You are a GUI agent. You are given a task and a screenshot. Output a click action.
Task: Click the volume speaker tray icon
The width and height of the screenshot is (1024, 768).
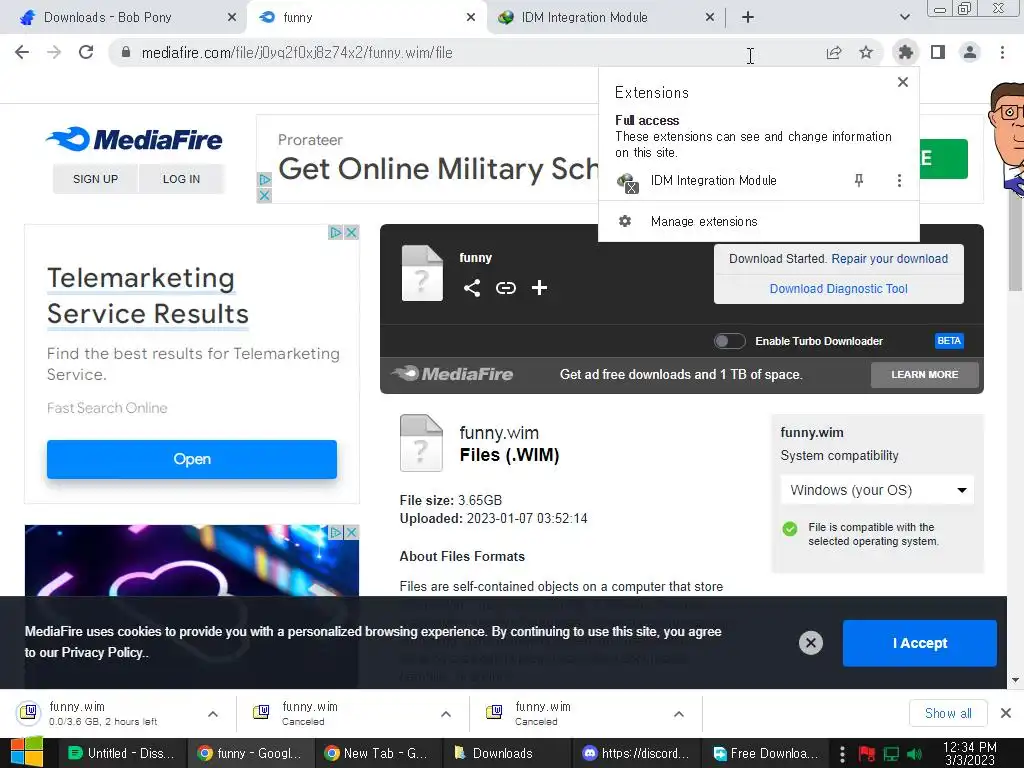tap(914, 754)
